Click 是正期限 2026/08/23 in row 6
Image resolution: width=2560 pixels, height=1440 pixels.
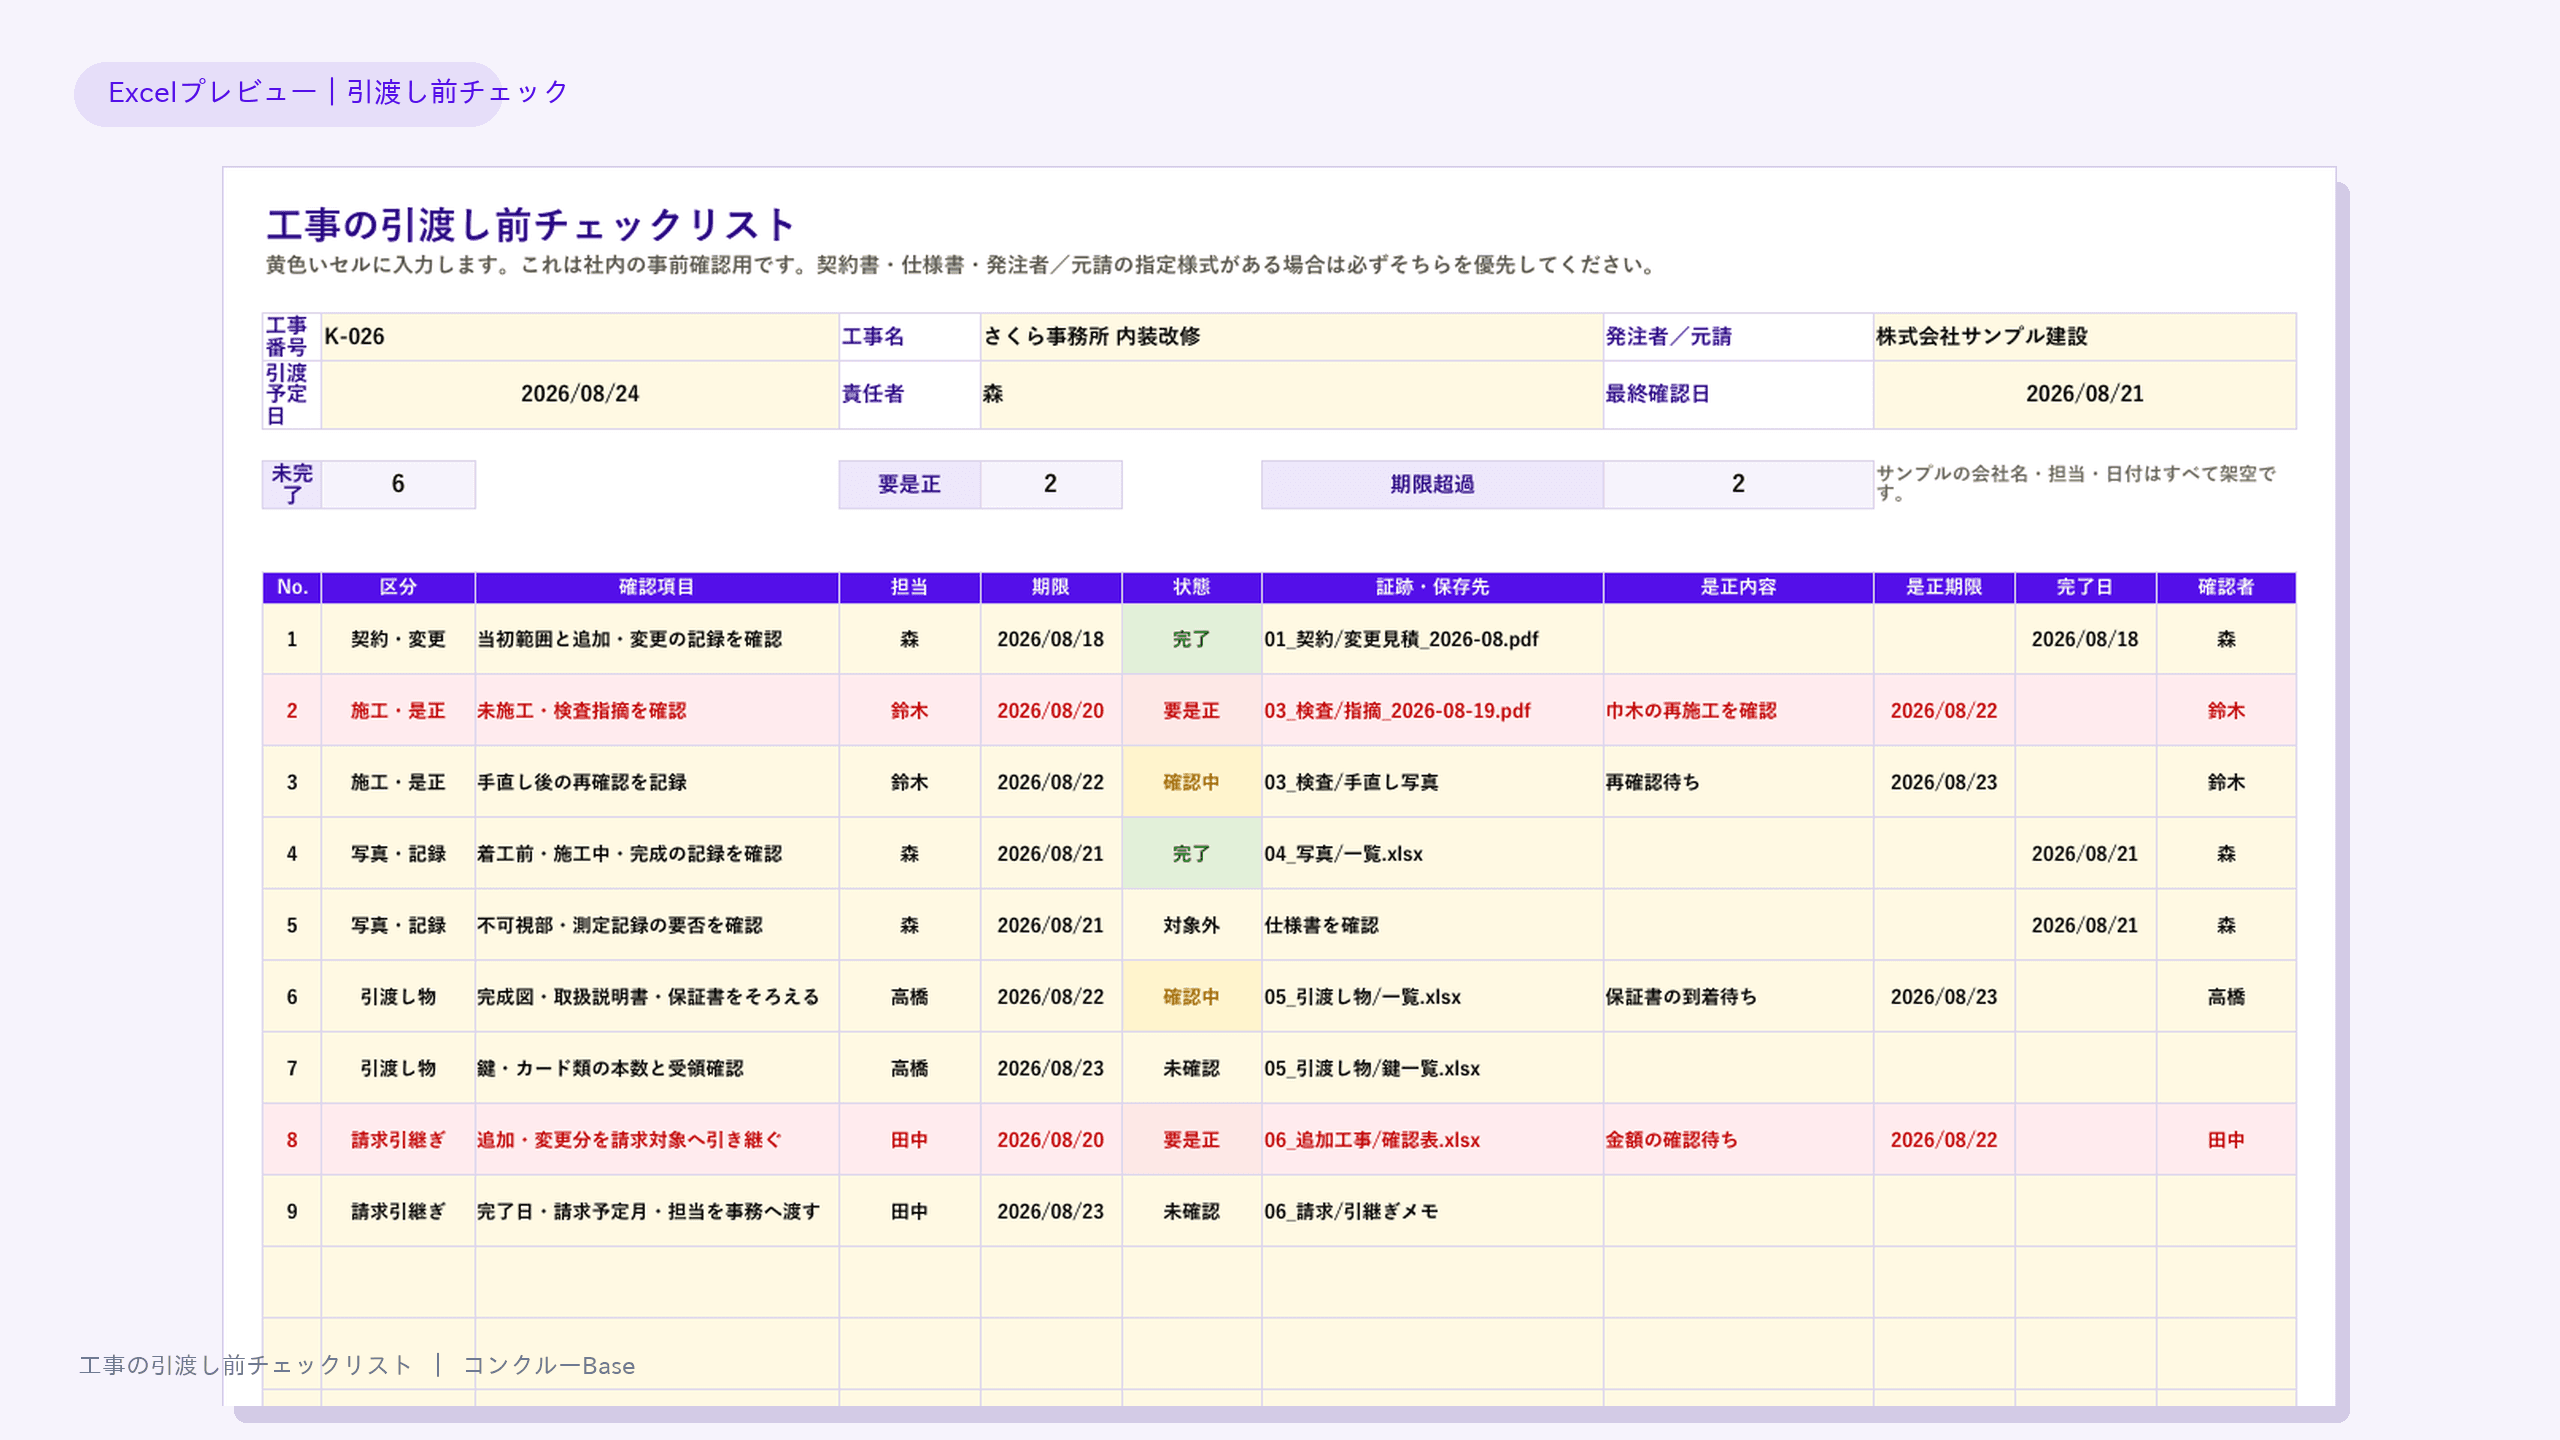pos(1943,997)
